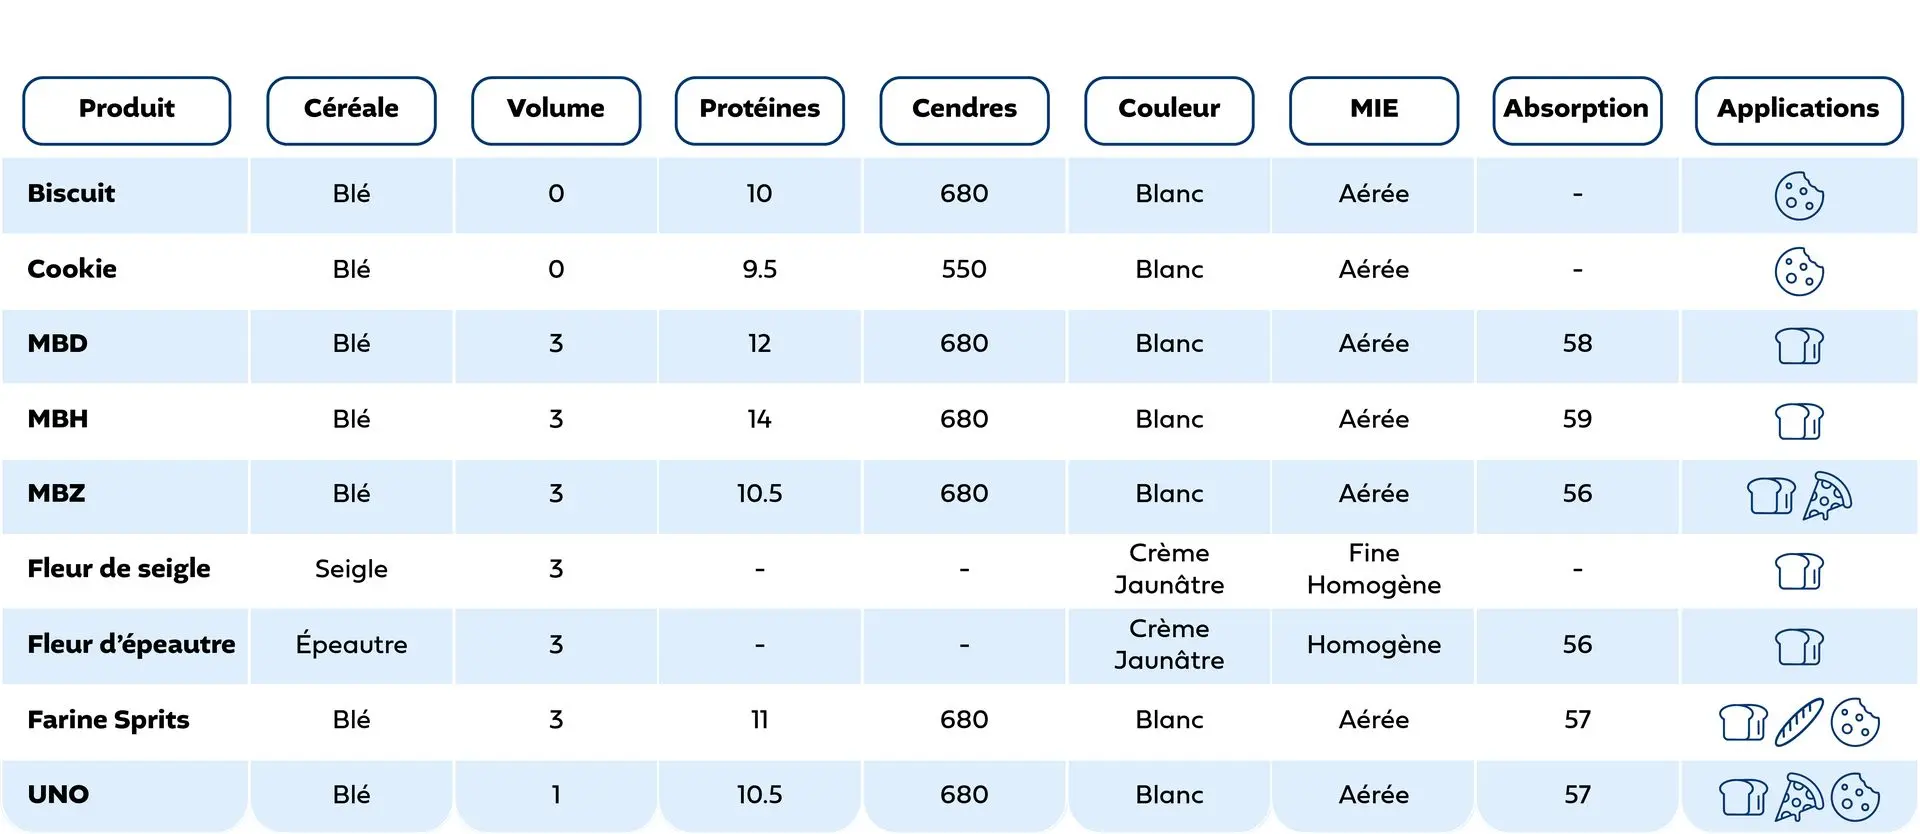Select the pizza slice icon in the MBZ row
This screenshot has height=834, width=1920.
pos(1828,496)
